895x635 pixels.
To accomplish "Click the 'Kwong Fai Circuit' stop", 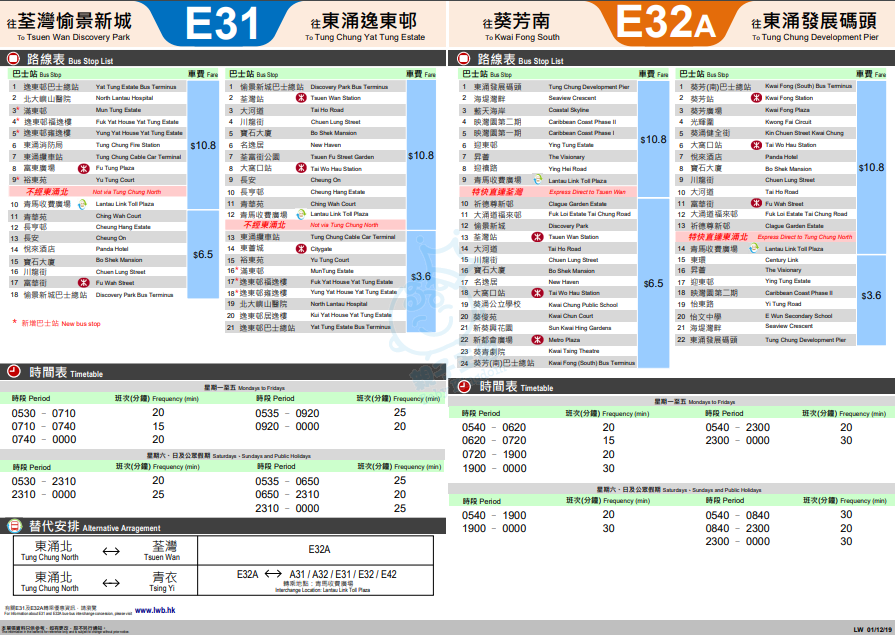I will tap(788, 122).
